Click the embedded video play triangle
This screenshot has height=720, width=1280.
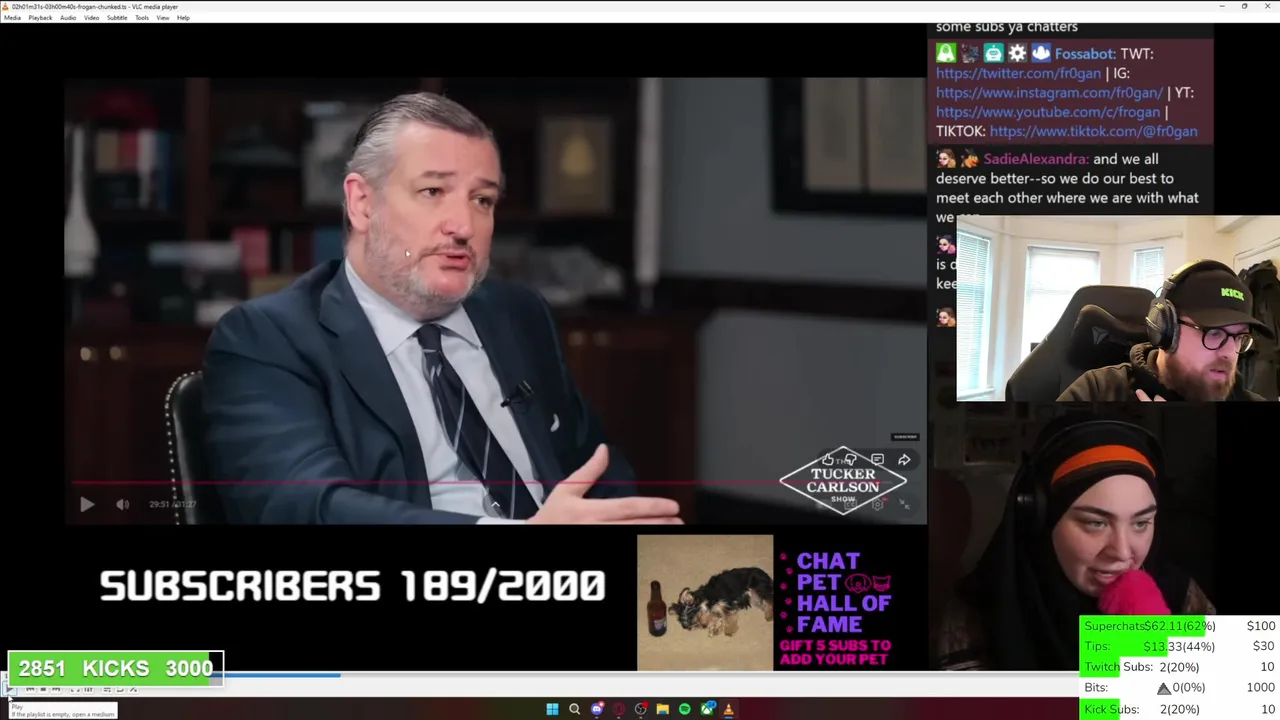tap(87, 505)
